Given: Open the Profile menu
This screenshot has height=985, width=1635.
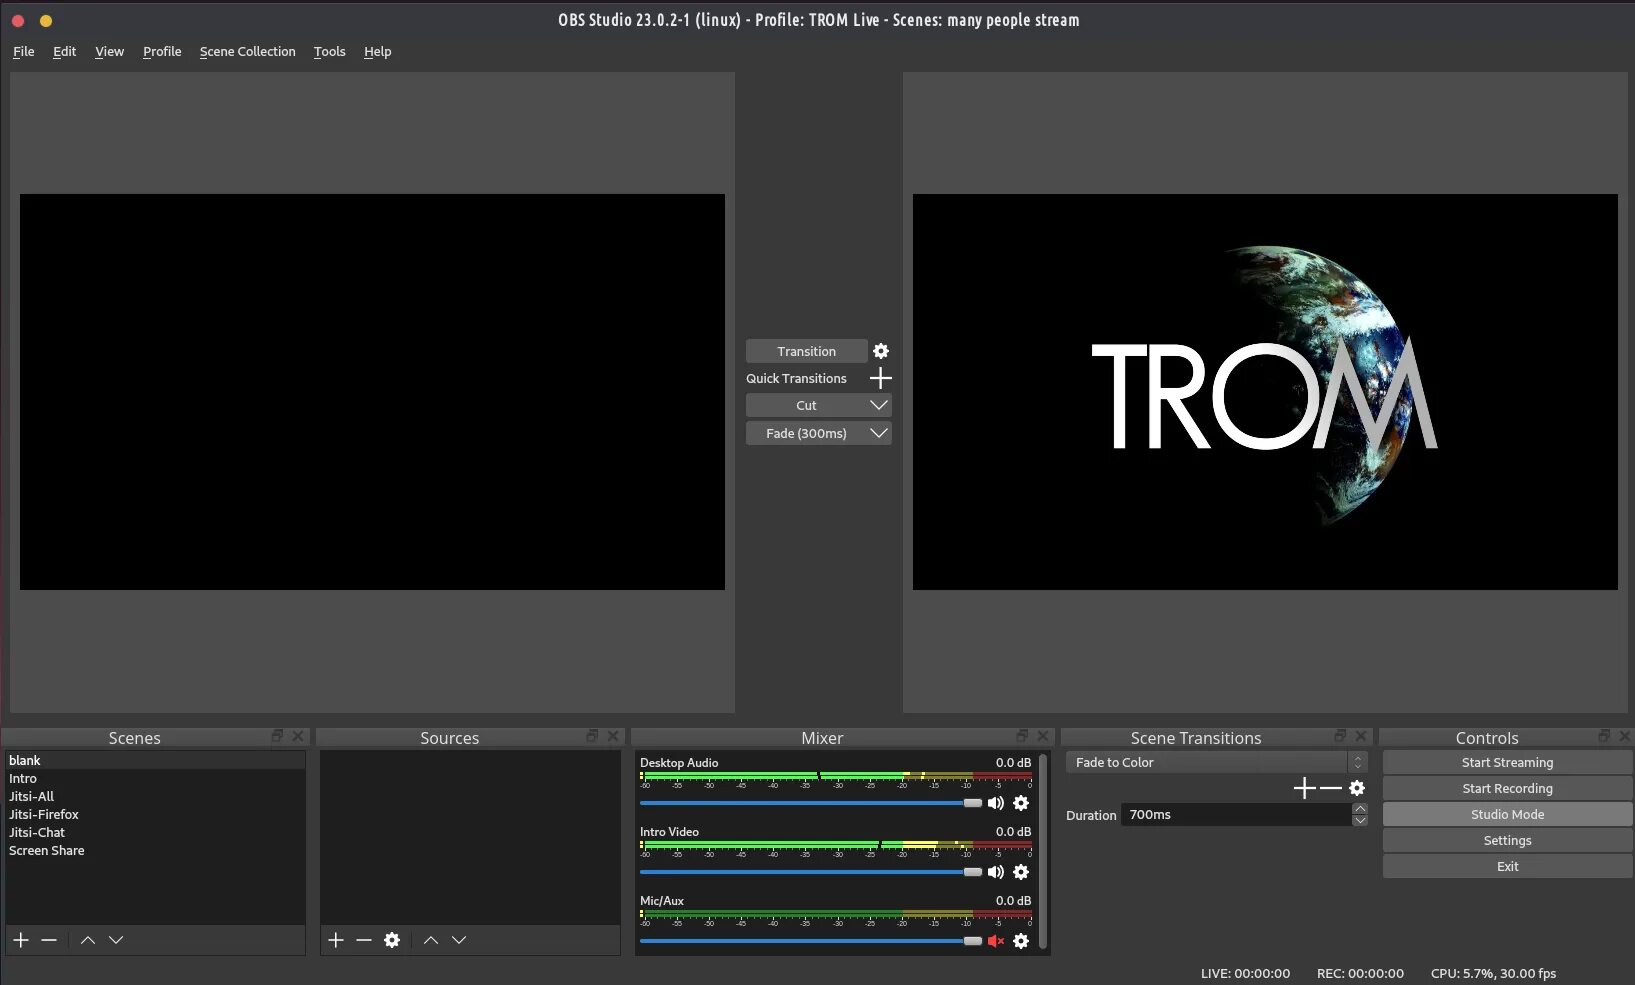Looking at the screenshot, I should (162, 51).
